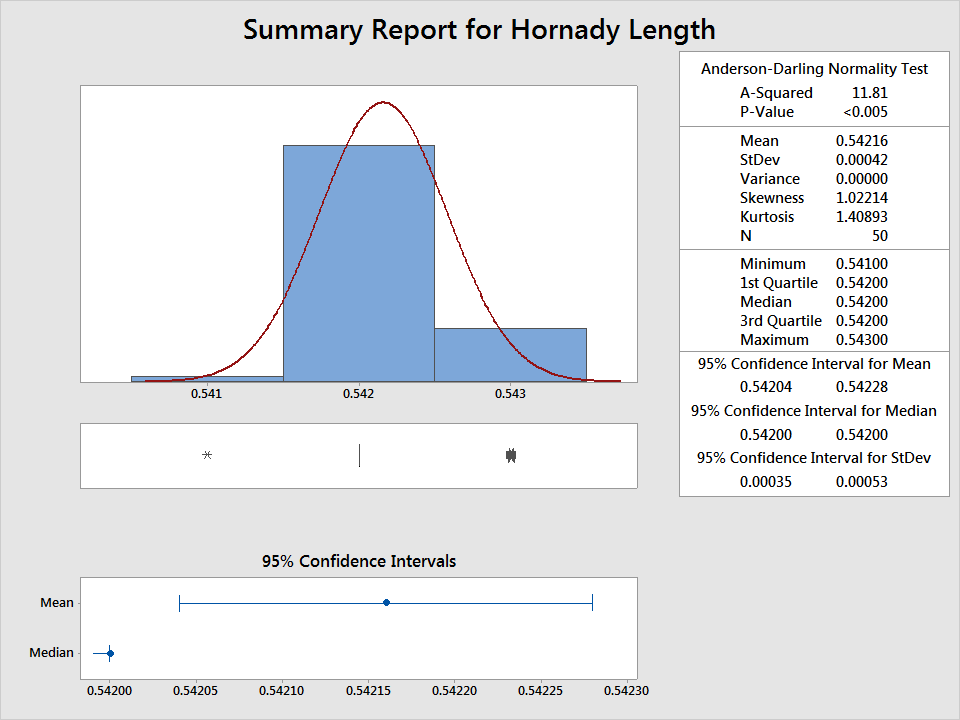Image resolution: width=960 pixels, height=720 pixels.
Task: Click the interval plot axis tick label 0.54215
Action: pos(368,691)
